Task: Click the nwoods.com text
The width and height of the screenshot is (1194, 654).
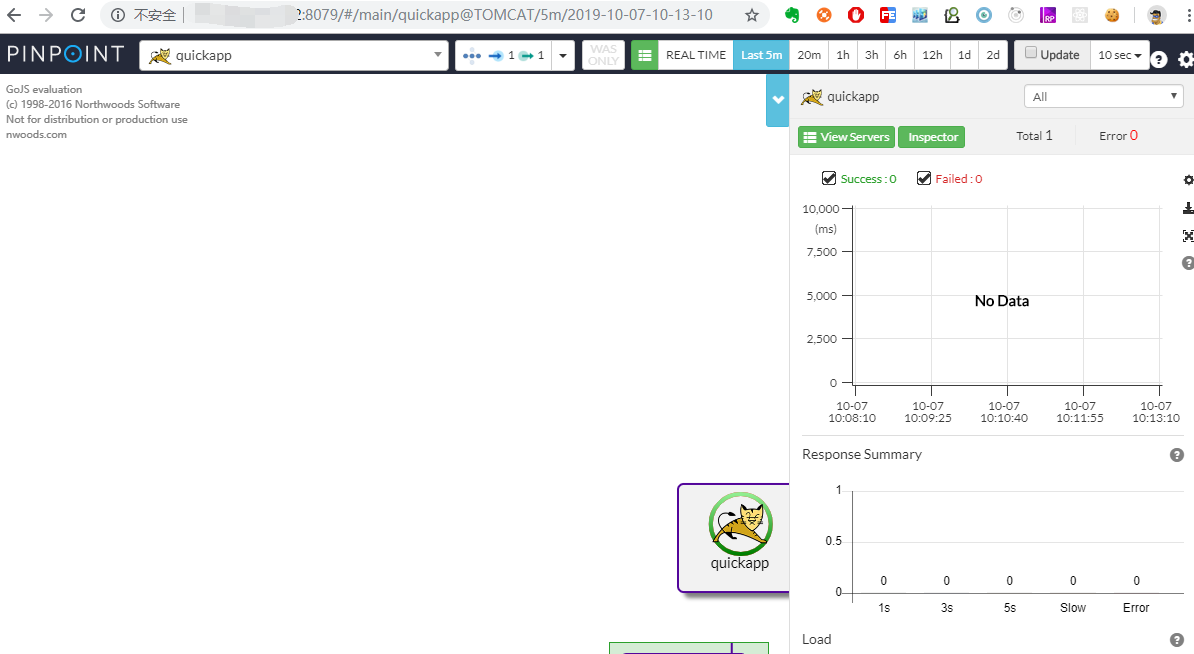Action: pos(37,134)
